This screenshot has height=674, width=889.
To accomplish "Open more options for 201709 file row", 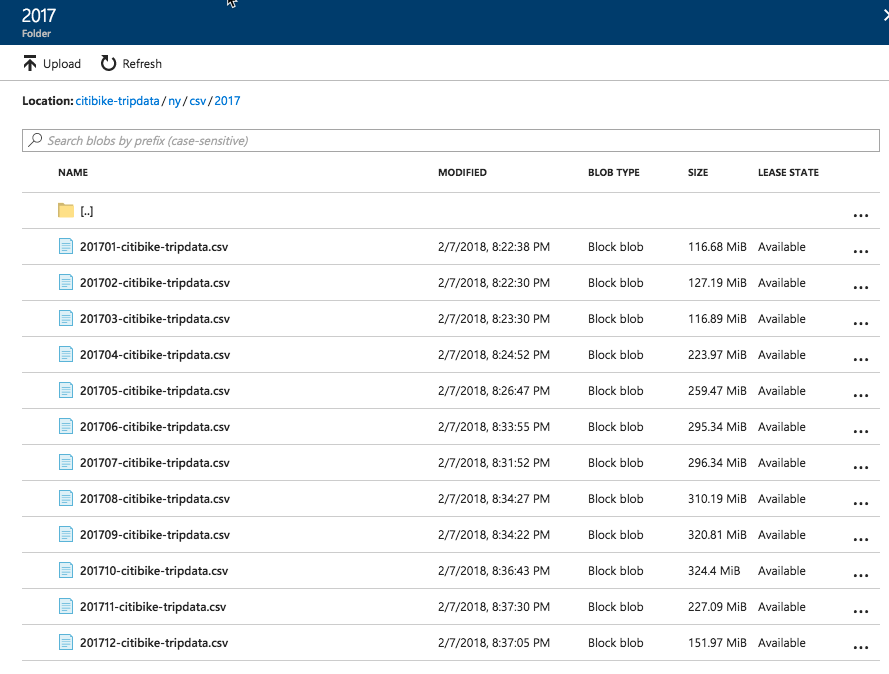I will coord(861,539).
